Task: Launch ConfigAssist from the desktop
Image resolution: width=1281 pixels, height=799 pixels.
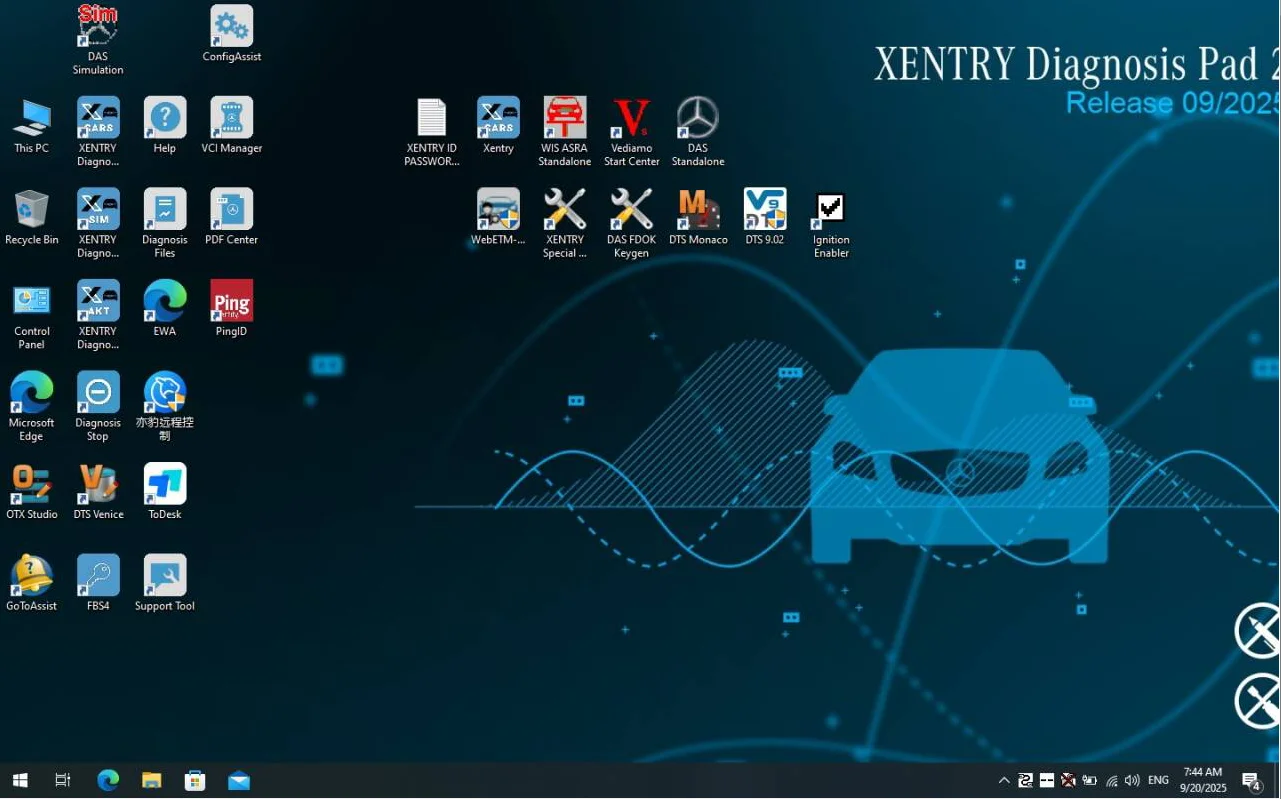Action: 232,34
